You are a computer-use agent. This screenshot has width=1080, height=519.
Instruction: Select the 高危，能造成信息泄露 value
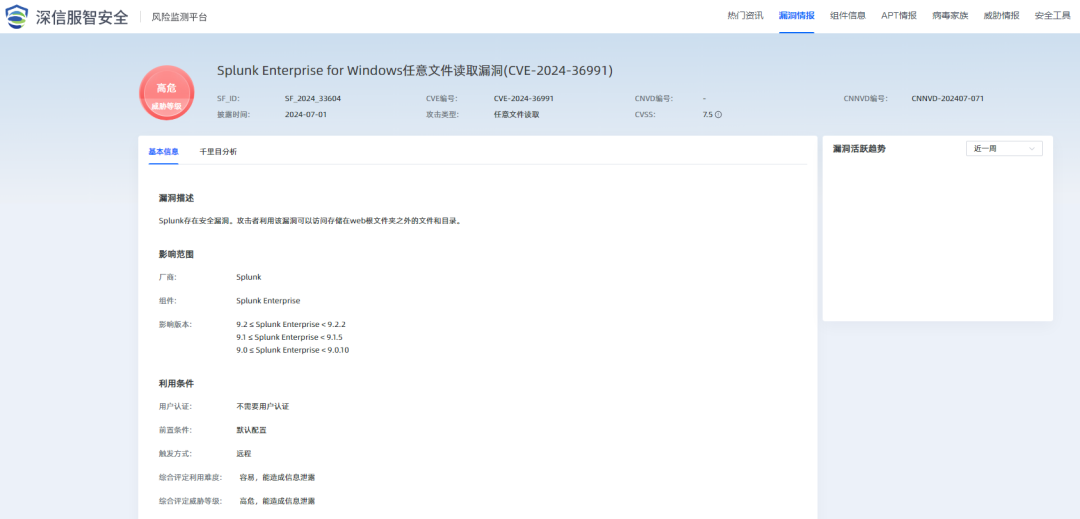(278, 501)
